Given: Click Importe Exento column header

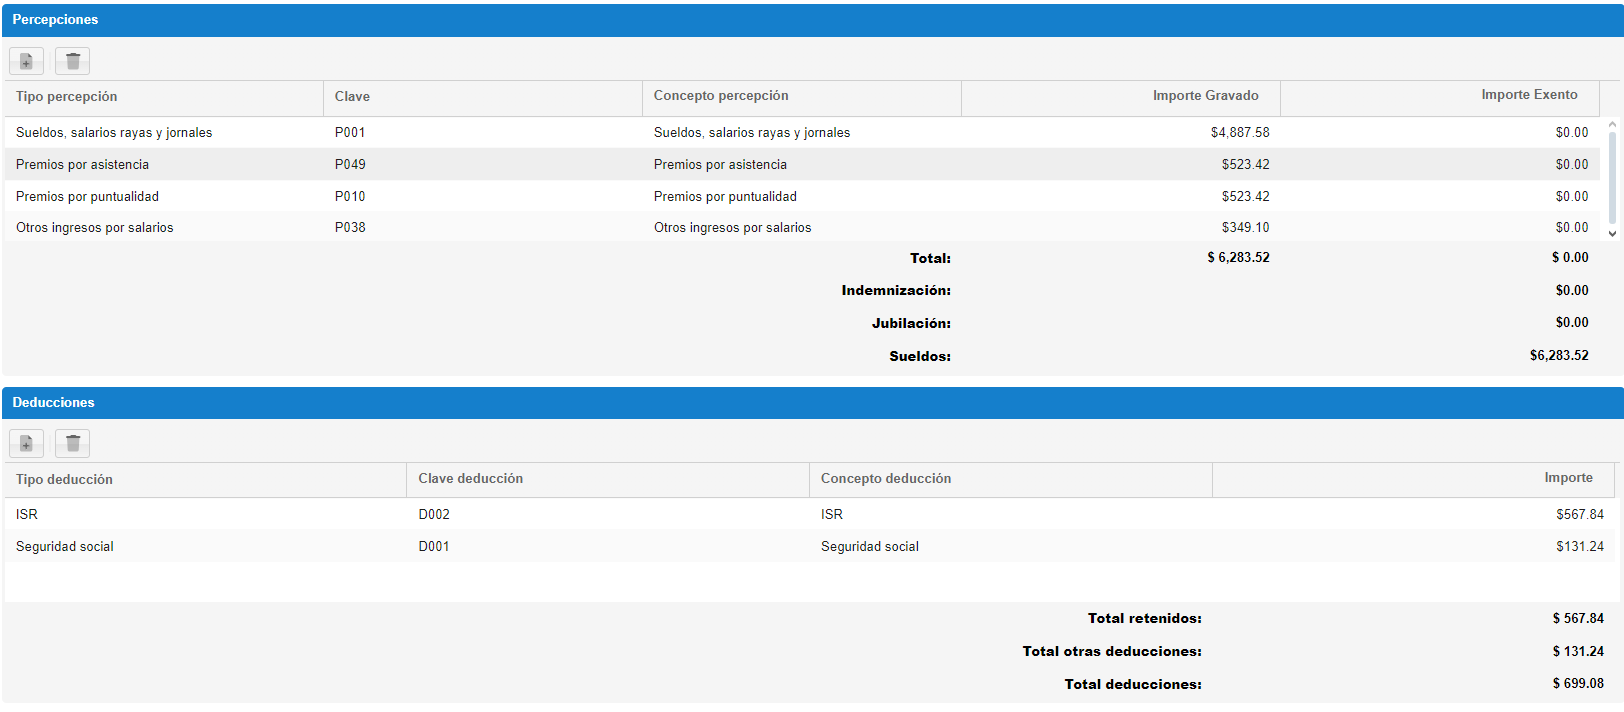Looking at the screenshot, I should coord(1529,95).
